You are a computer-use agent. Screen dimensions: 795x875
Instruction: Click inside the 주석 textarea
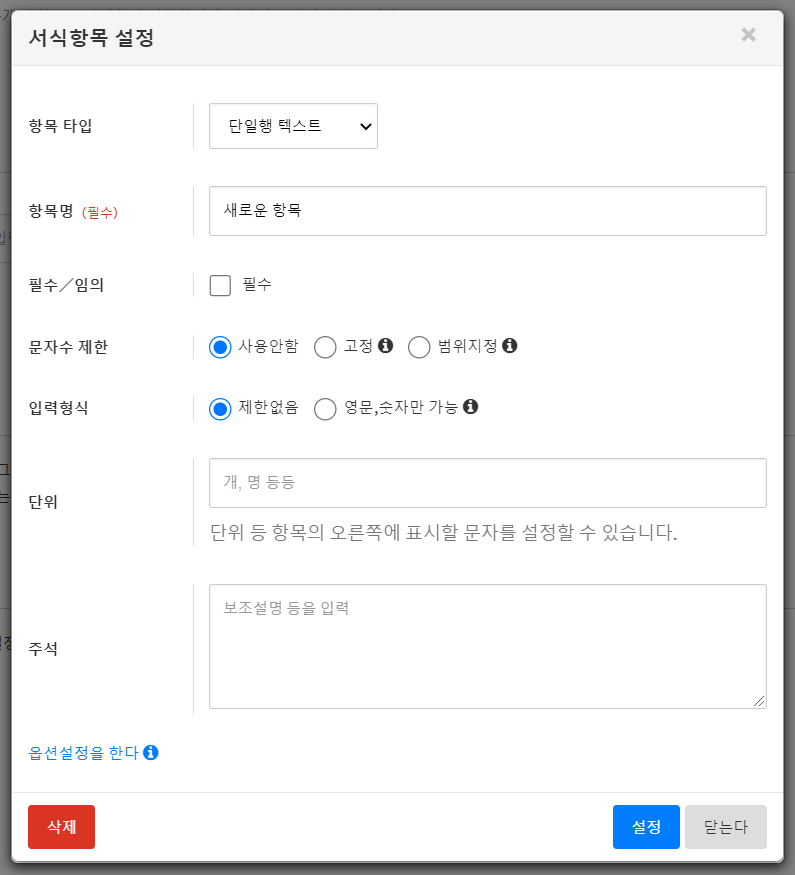(x=487, y=646)
